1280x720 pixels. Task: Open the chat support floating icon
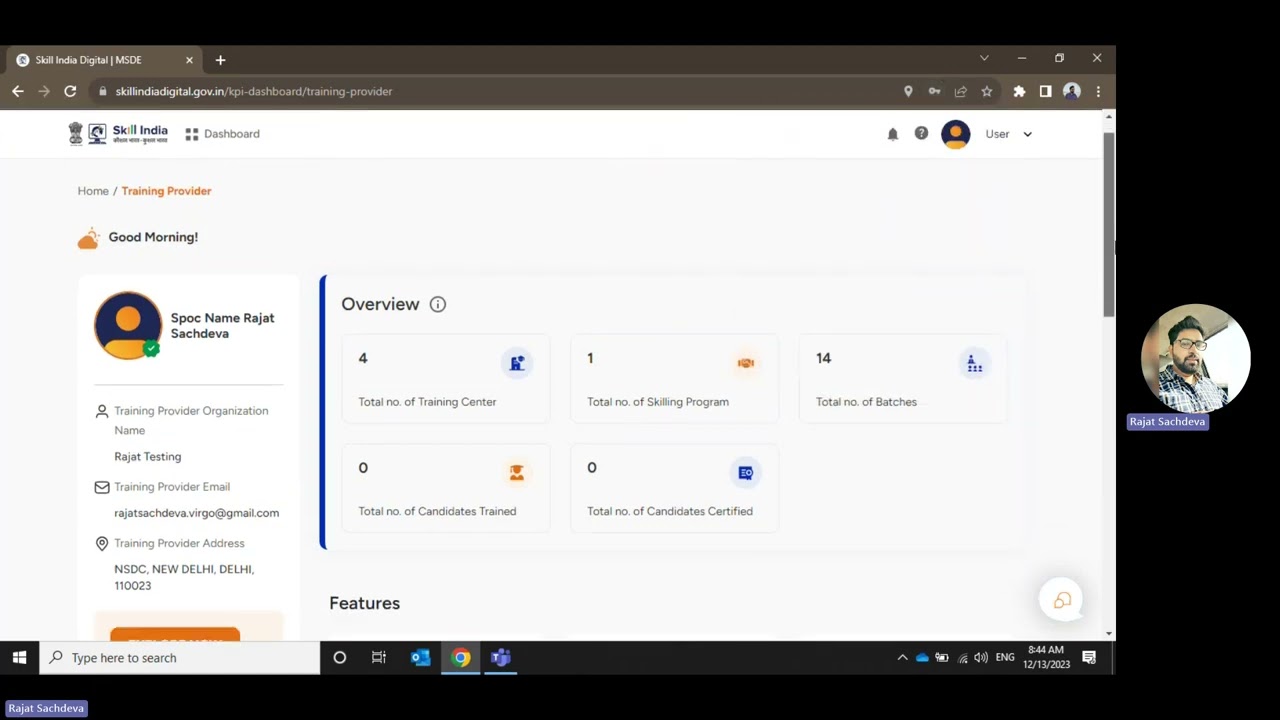coord(1061,600)
